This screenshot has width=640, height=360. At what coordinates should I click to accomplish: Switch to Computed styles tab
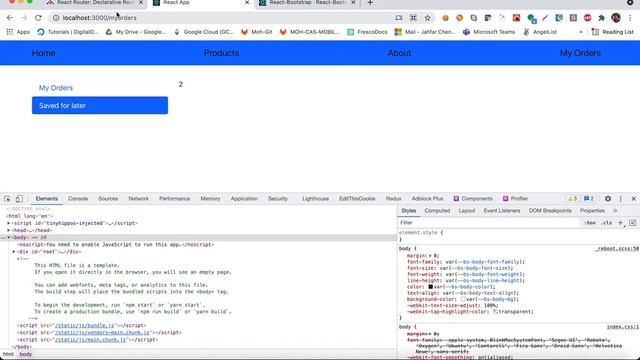(x=437, y=211)
